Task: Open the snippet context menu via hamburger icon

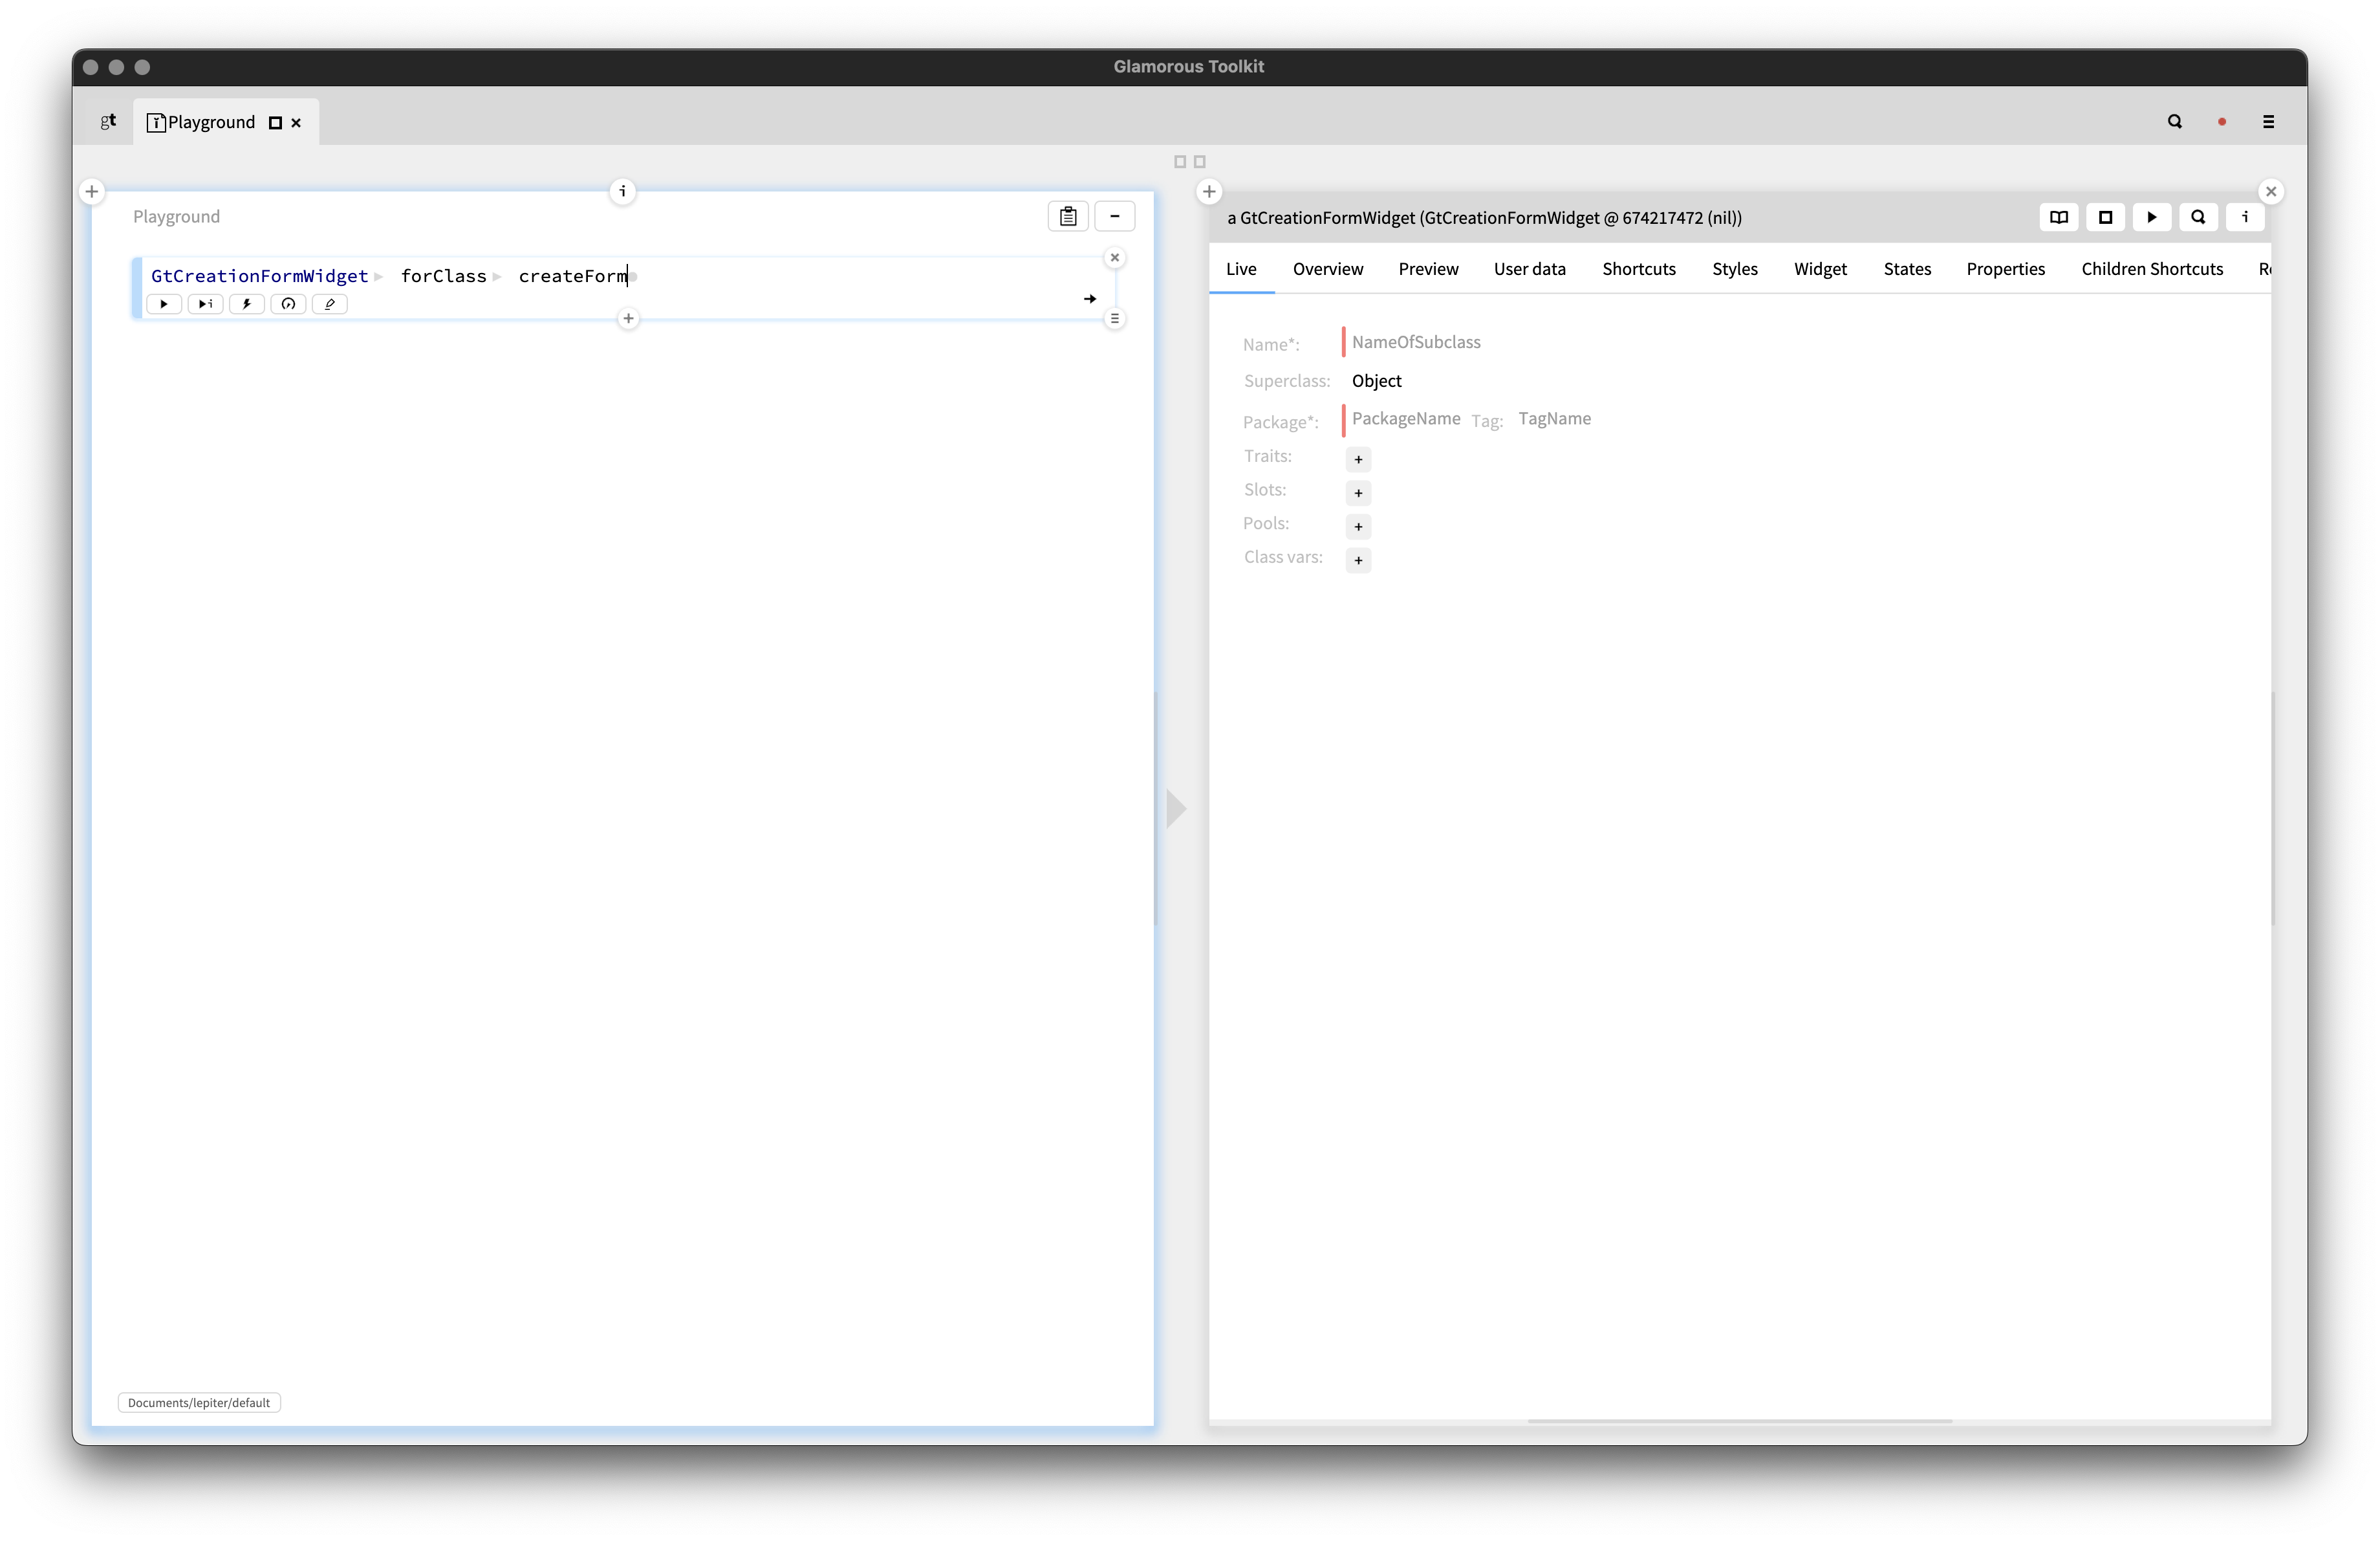Action: 1115,318
